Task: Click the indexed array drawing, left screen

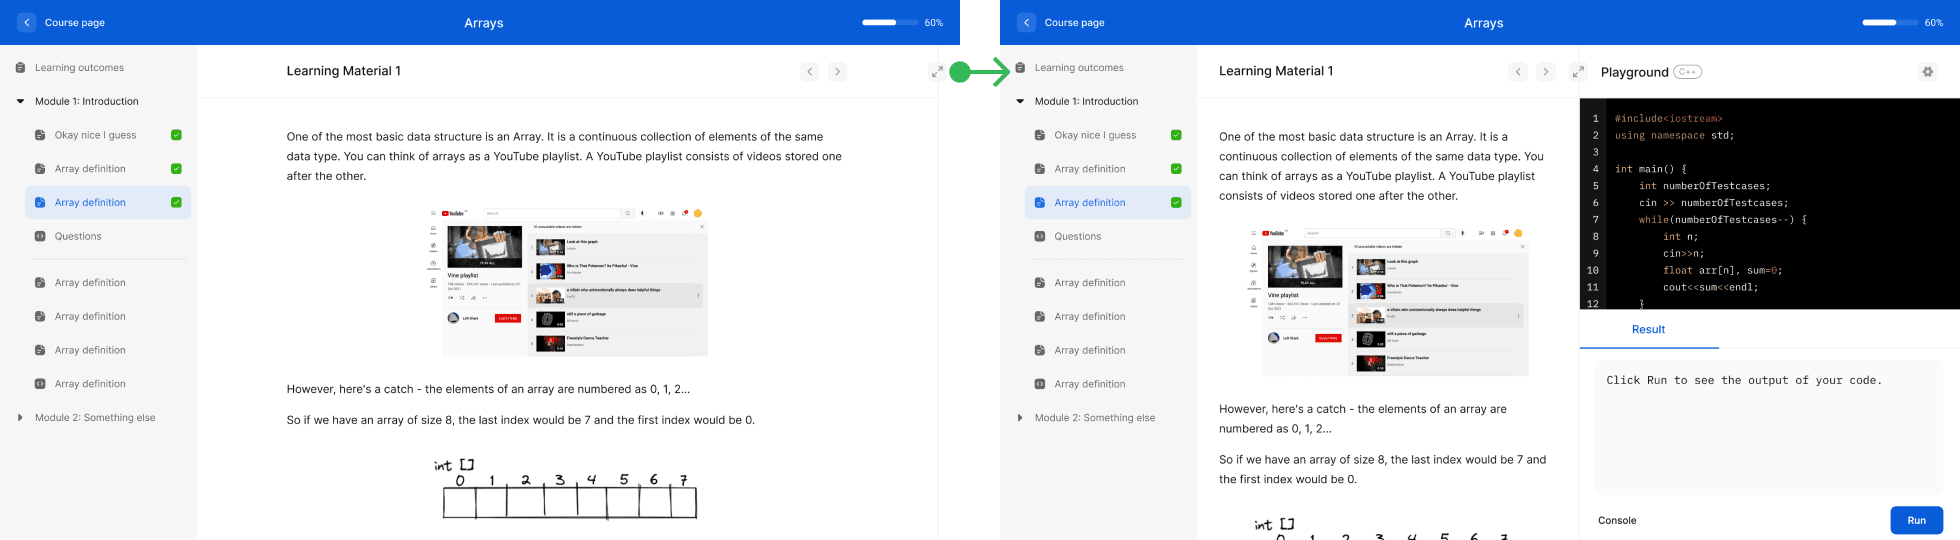Action: [x=566, y=489]
